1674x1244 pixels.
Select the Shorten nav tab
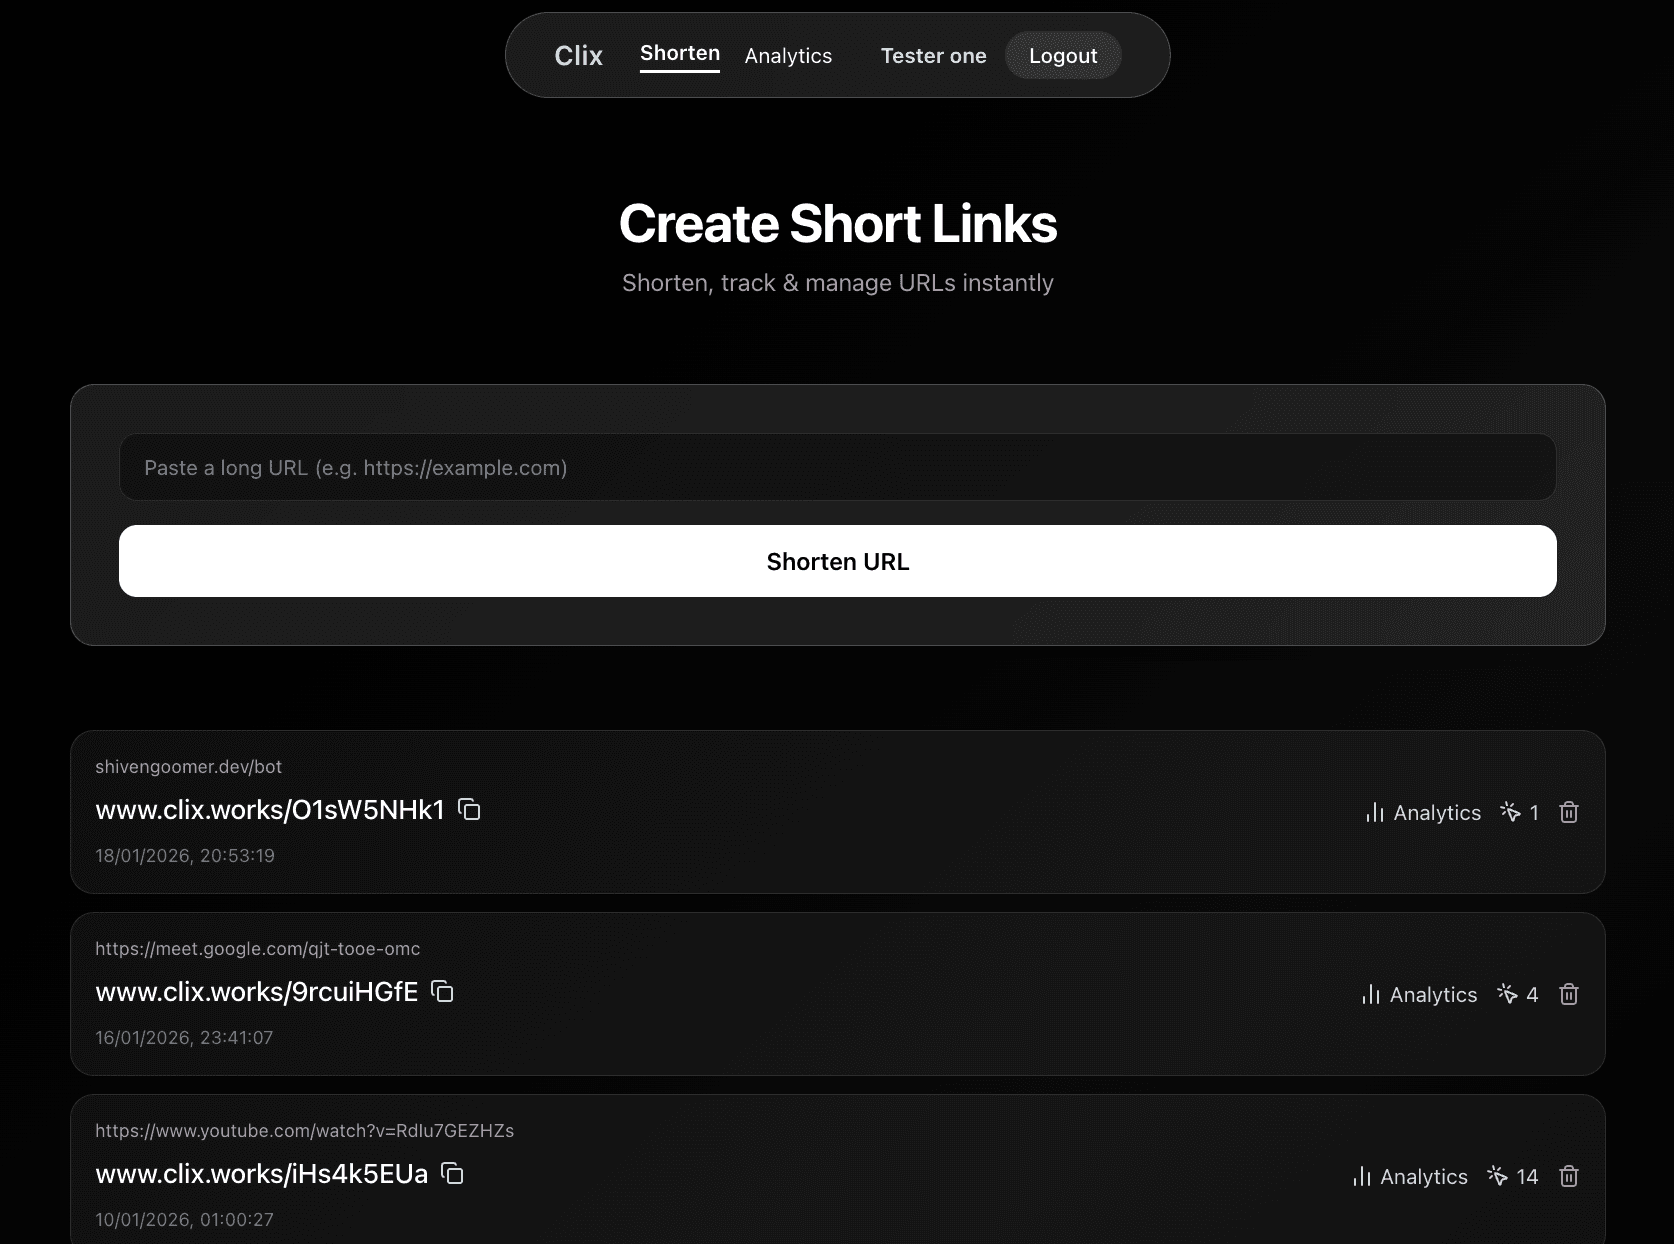click(680, 54)
